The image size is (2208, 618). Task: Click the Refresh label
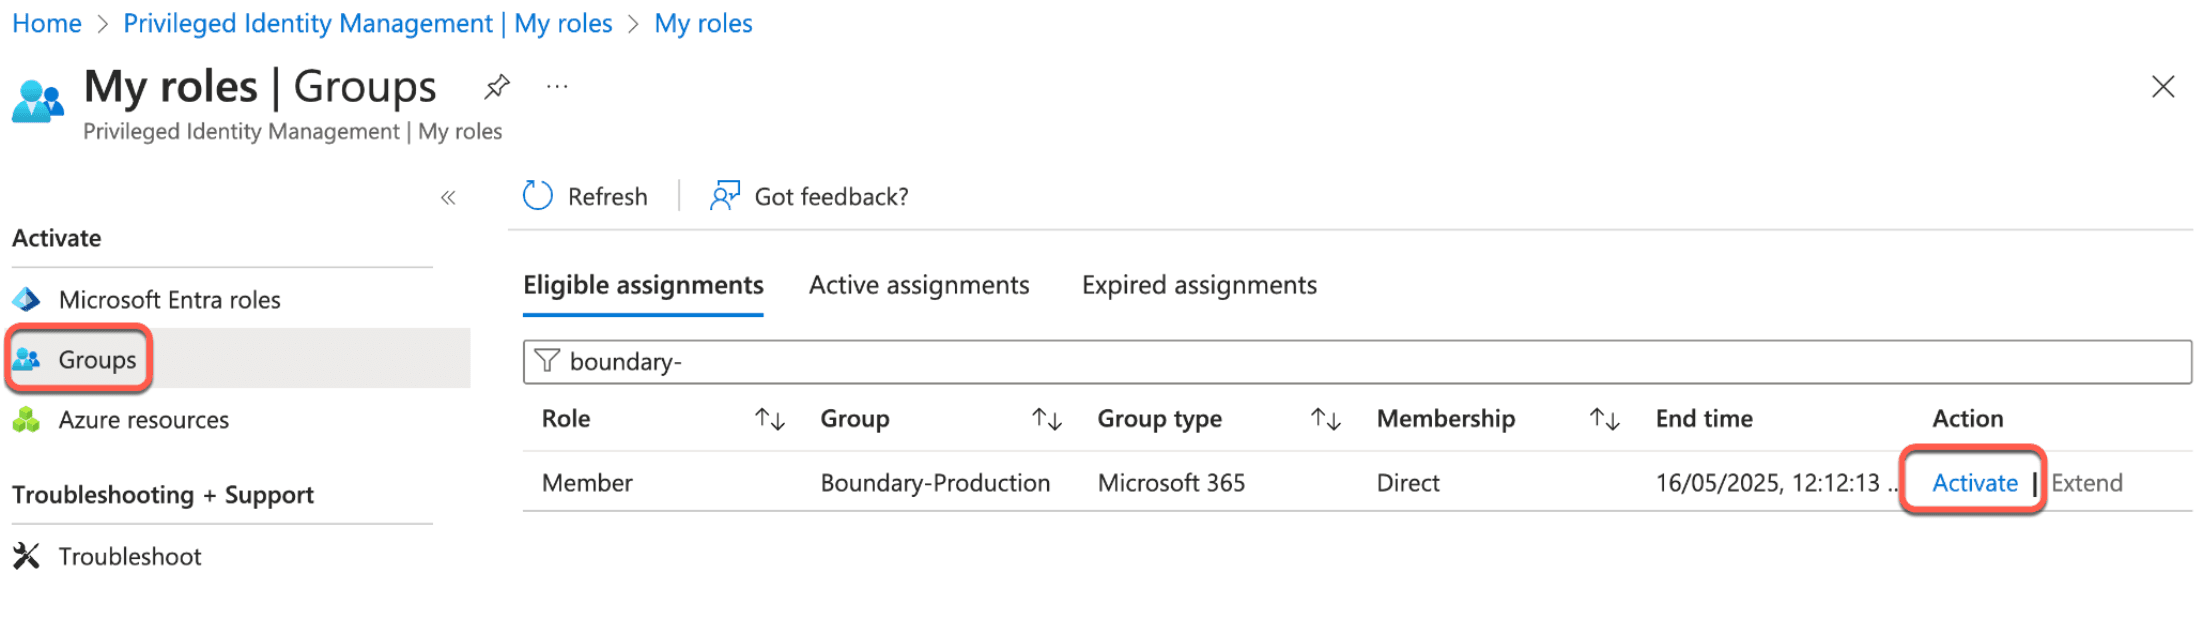click(608, 197)
